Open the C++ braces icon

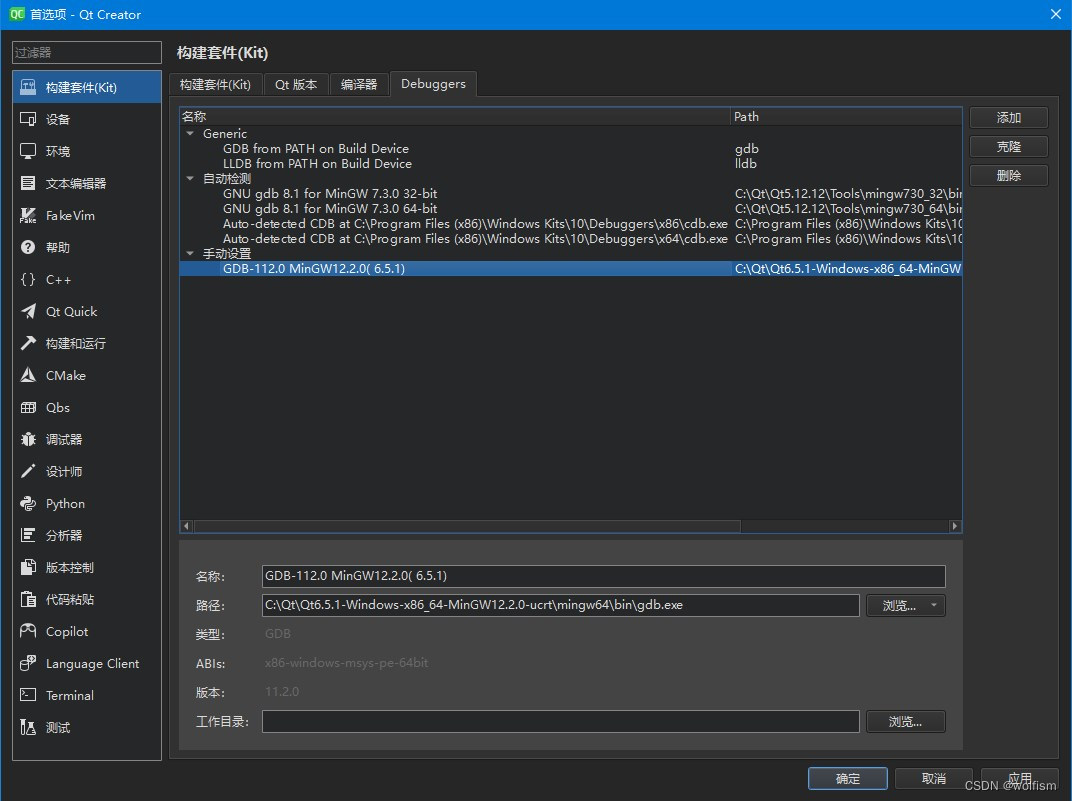pos(28,280)
